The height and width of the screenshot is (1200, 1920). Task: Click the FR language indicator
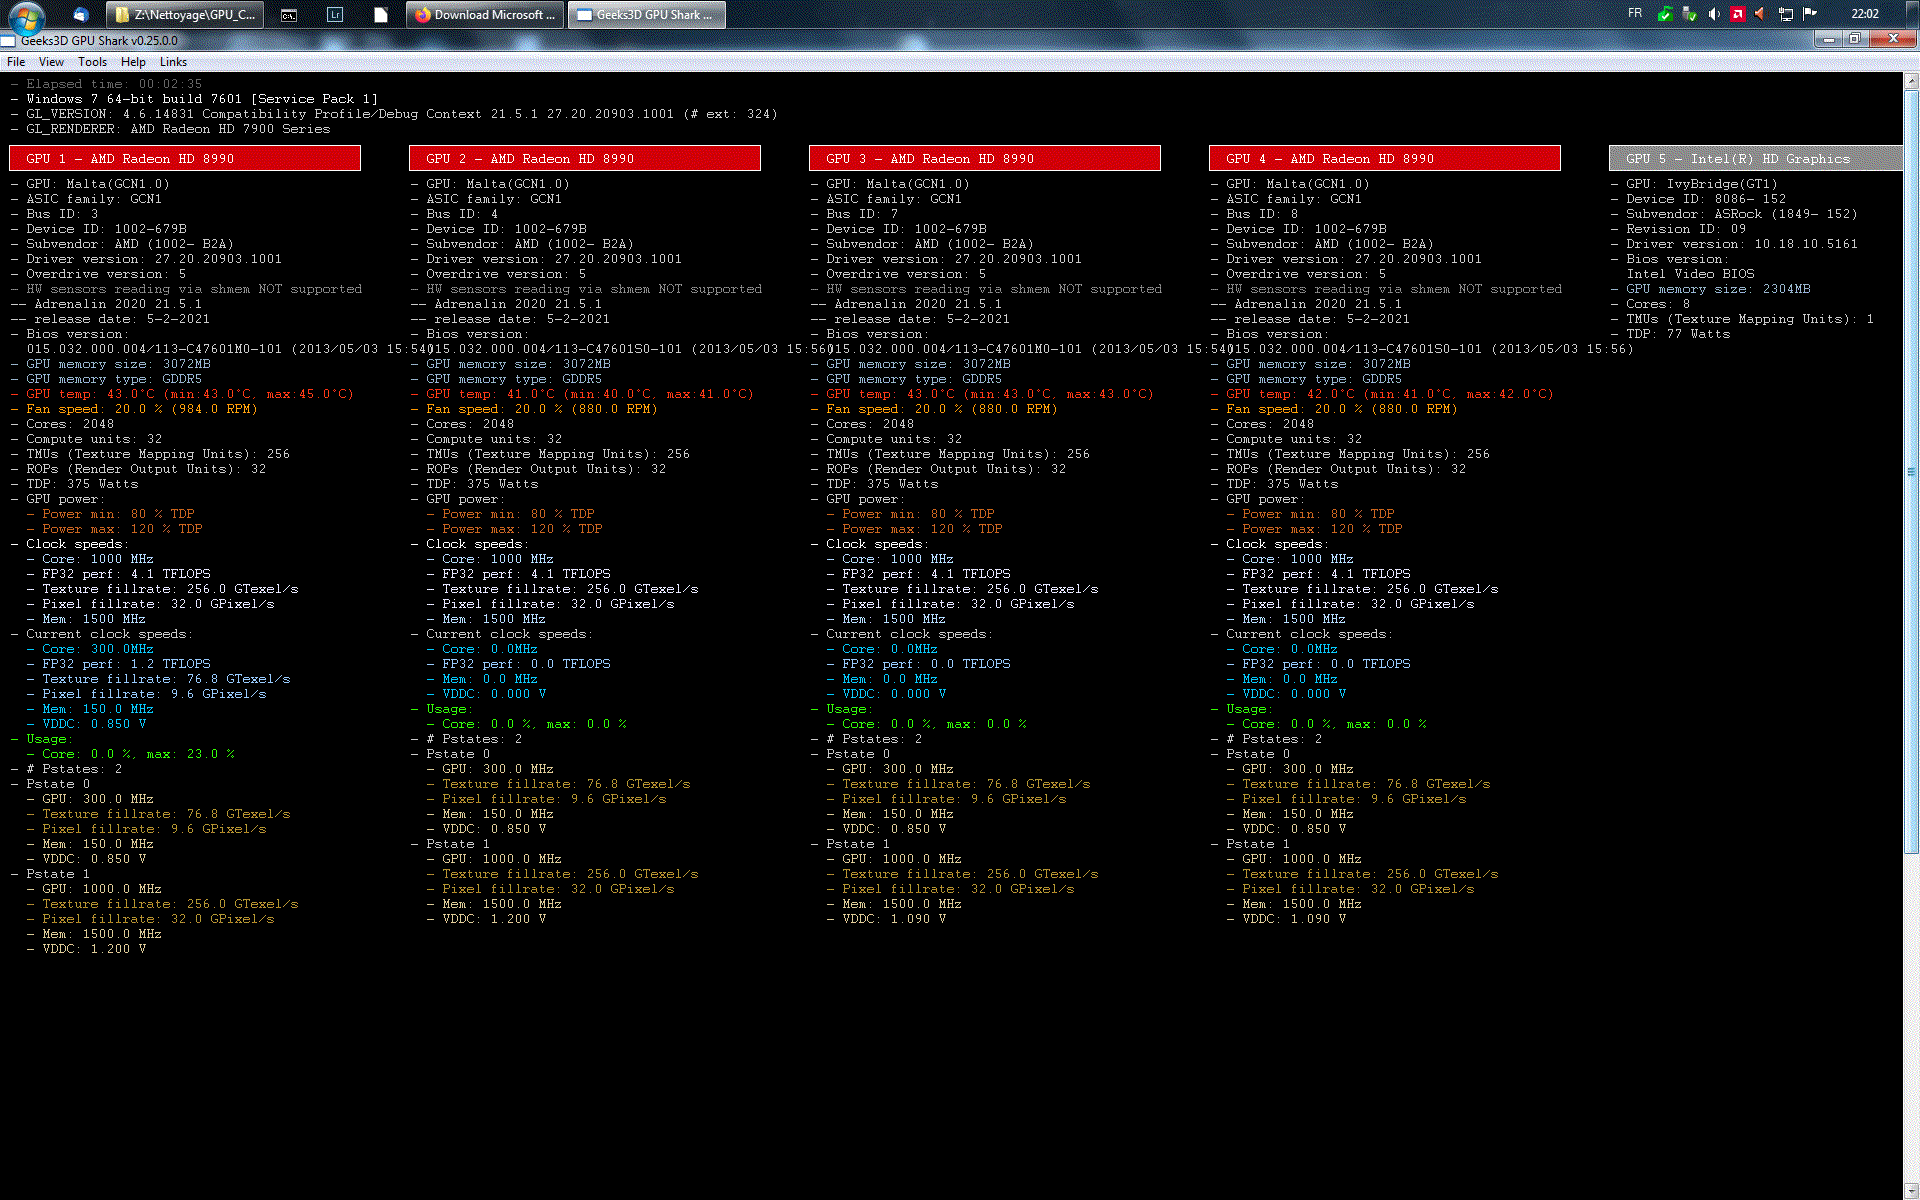pos(1635,14)
